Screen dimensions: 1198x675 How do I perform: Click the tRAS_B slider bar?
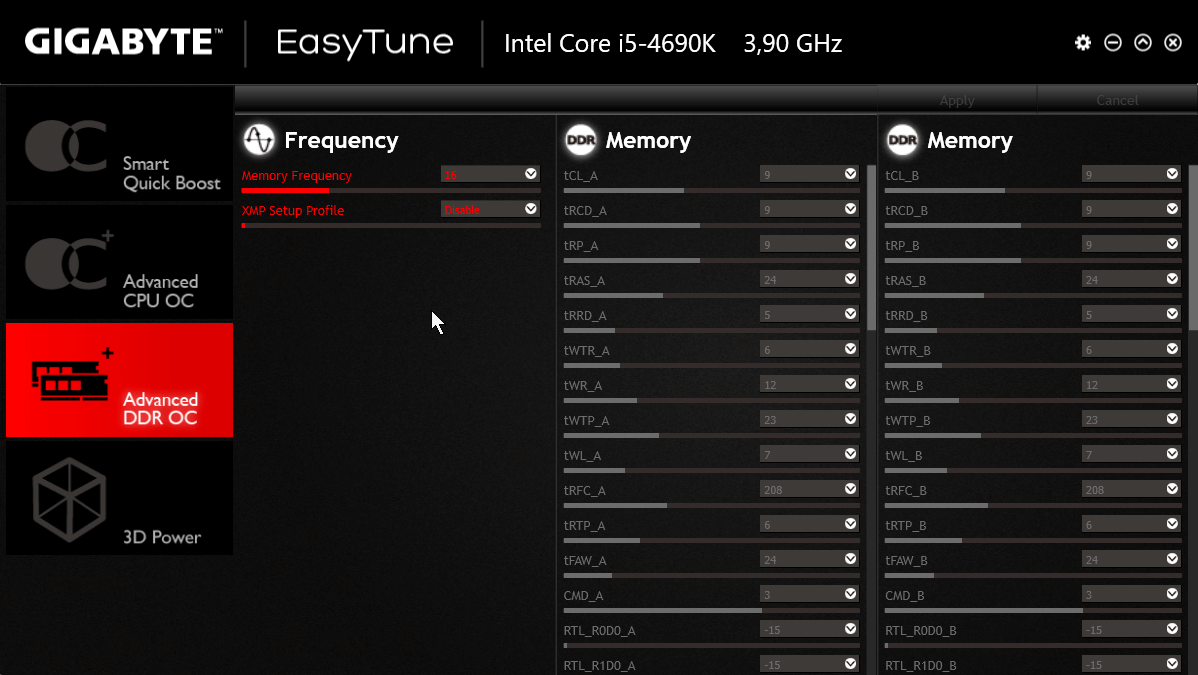tap(1033, 295)
